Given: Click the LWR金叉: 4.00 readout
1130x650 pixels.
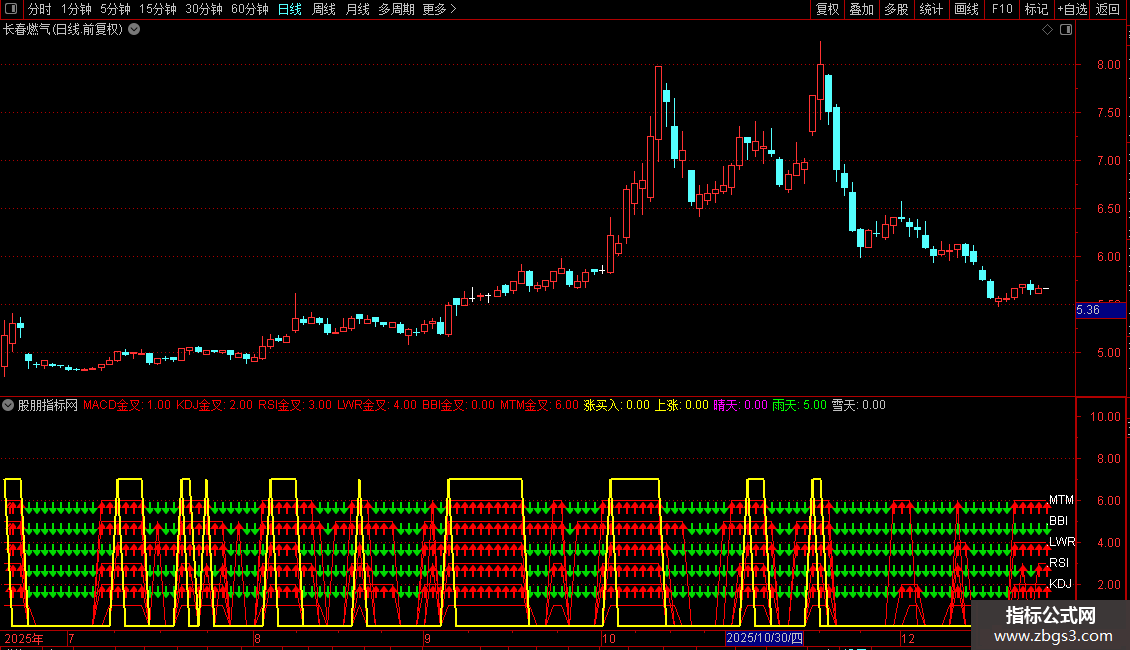Looking at the screenshot, I should click(x=377, y=405).
